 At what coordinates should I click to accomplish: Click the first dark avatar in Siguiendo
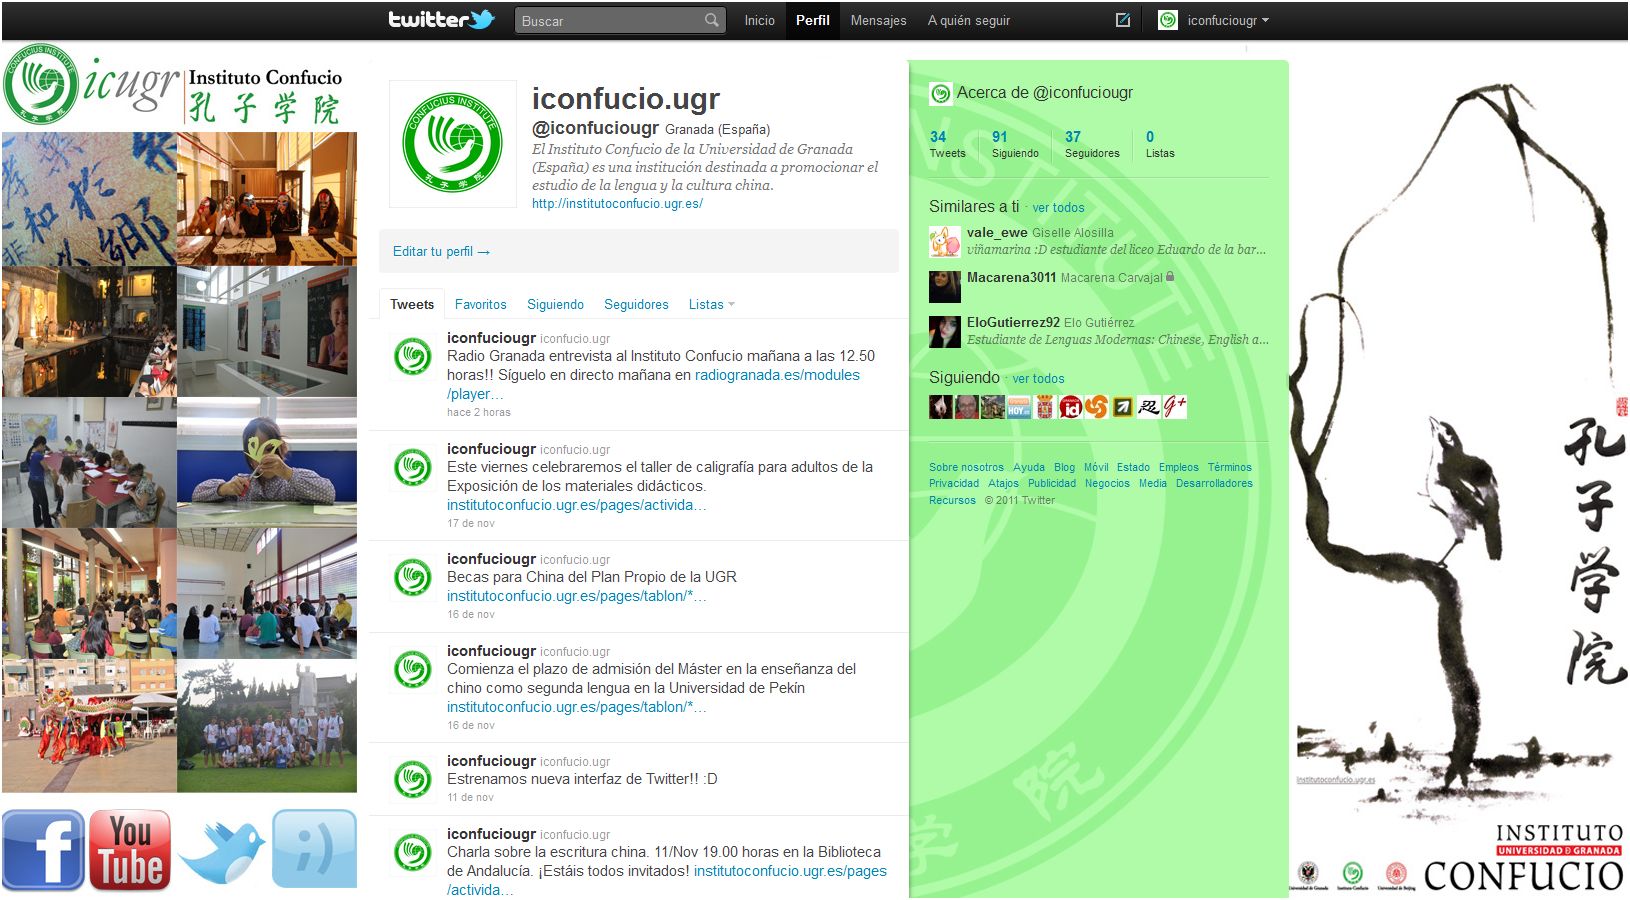940,407
